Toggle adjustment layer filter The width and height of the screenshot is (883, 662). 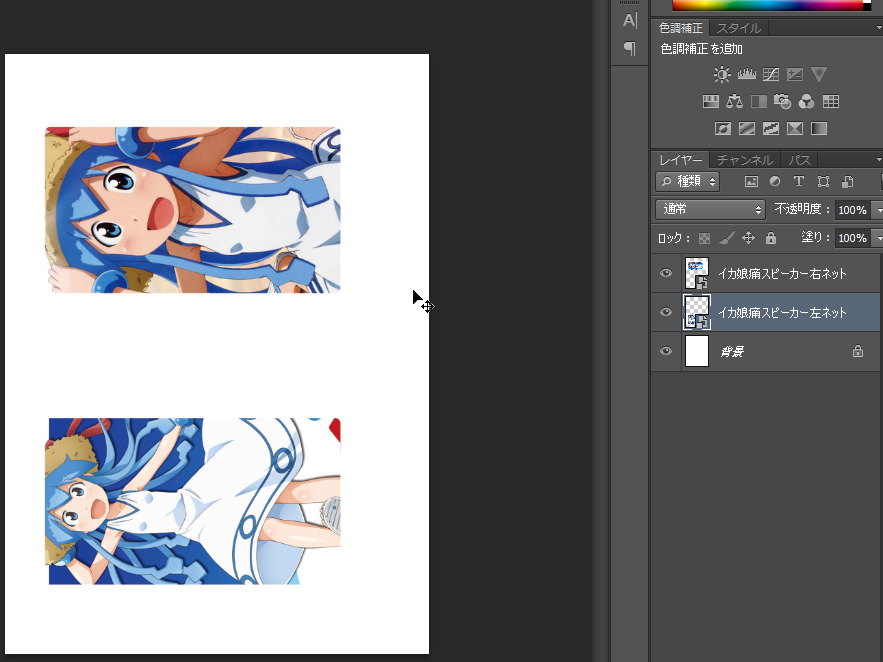pyautogui.click(x=775, y=181)
